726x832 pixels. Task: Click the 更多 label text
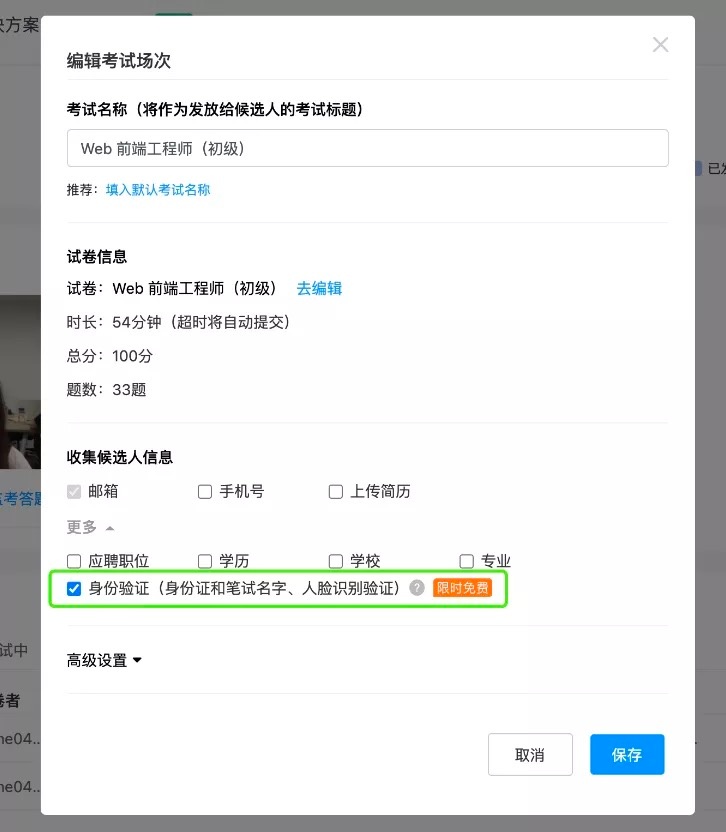(x=82, y=527)
